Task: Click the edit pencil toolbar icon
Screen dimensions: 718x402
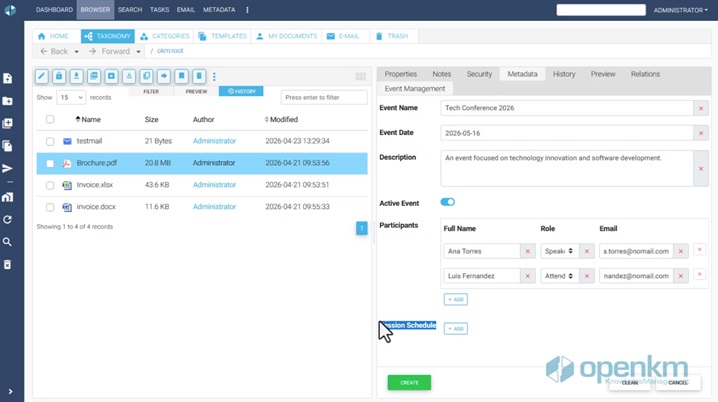Action: (x=42, y=76)
